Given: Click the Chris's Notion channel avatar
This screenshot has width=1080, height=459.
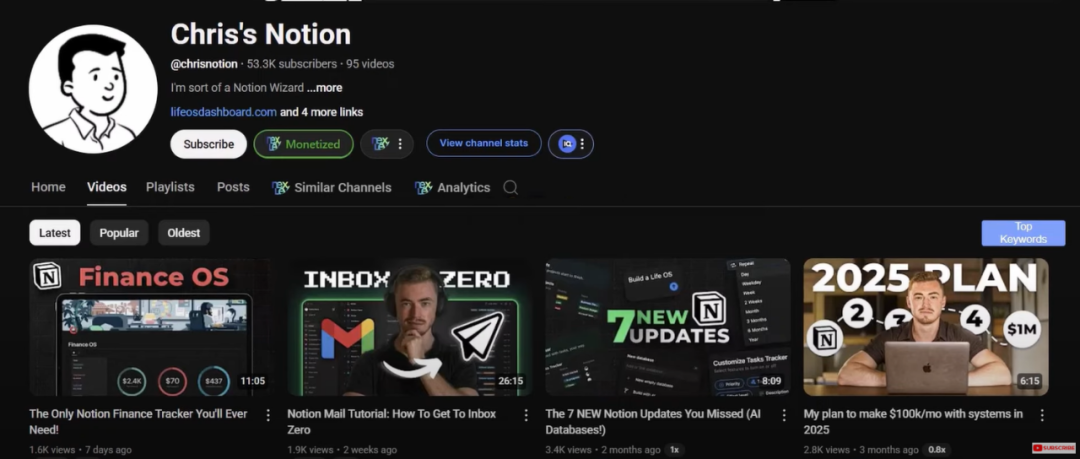Looking at the screenshot, I should coord(93,90).
